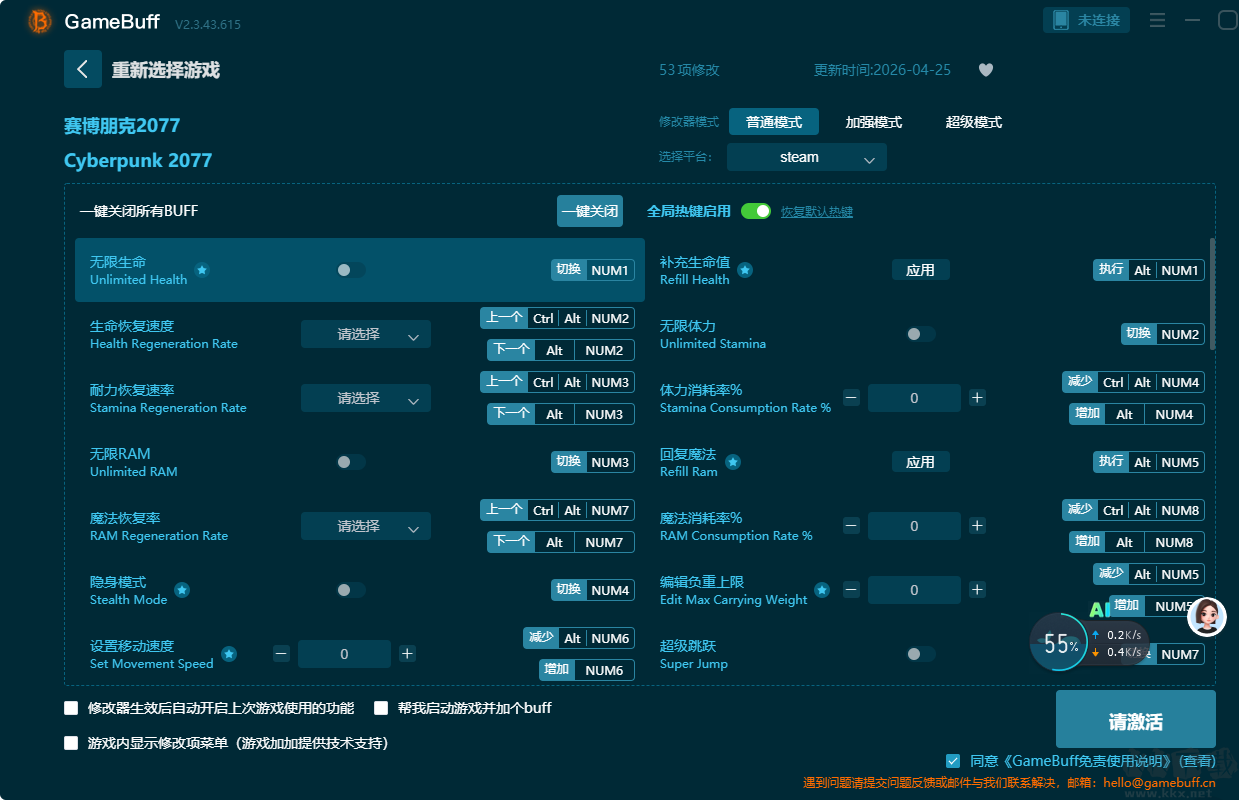Viewport: 1239px width, 800px height.
Task: Open Health Regeneration Rate 请选择 dropdown
Action: tap(366, 334)
